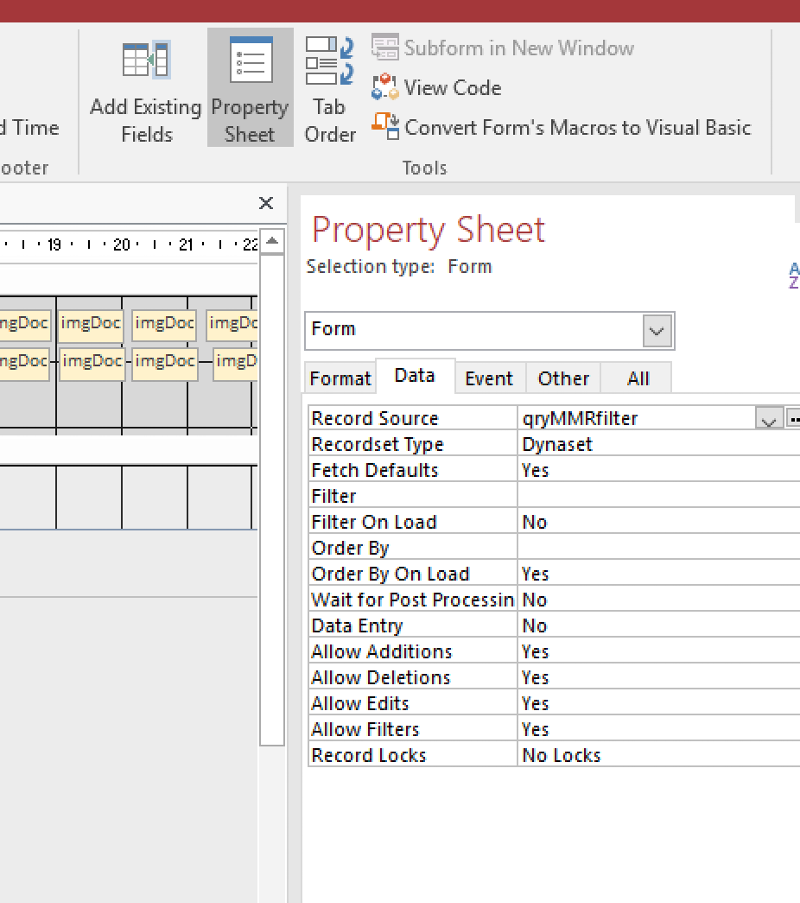Screen dimensions: 800x903
Task: Click the empty Filter property field
Action: [x=659, y=496]
